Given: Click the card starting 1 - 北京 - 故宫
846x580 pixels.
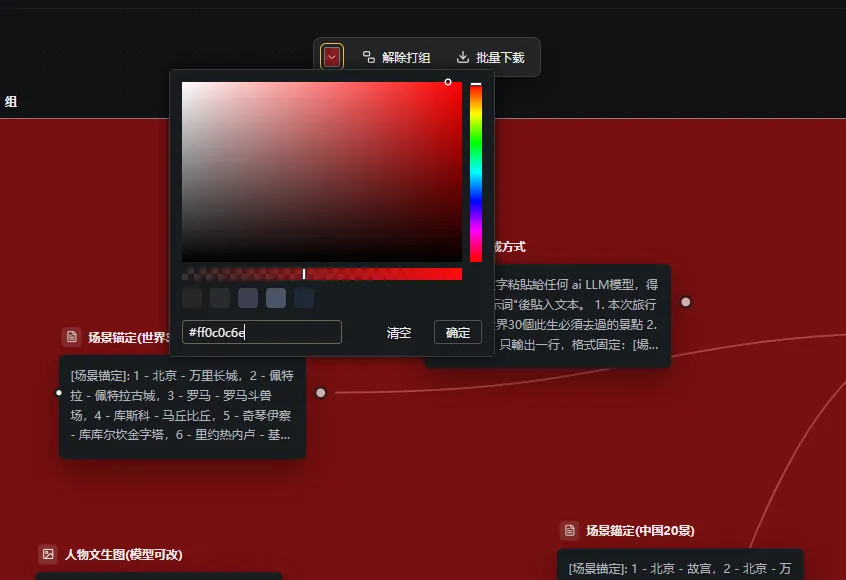Looking at the screenshot, I should [x=680, y=565].
